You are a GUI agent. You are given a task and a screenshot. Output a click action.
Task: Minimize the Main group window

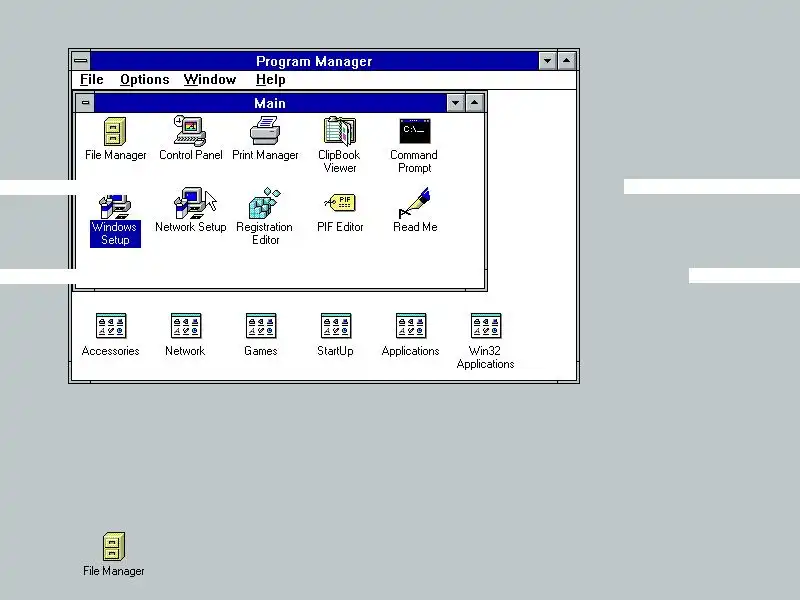(455, 103)
